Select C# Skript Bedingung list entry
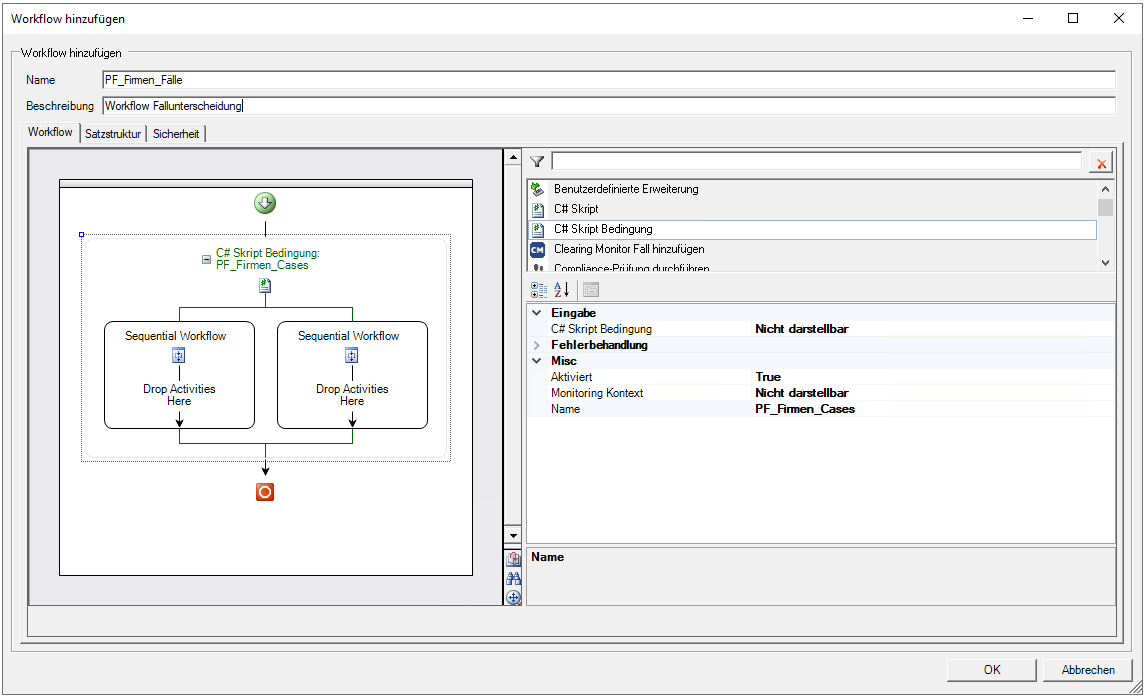The width and height of the screenshot is (1146, 699). point(812,230)
